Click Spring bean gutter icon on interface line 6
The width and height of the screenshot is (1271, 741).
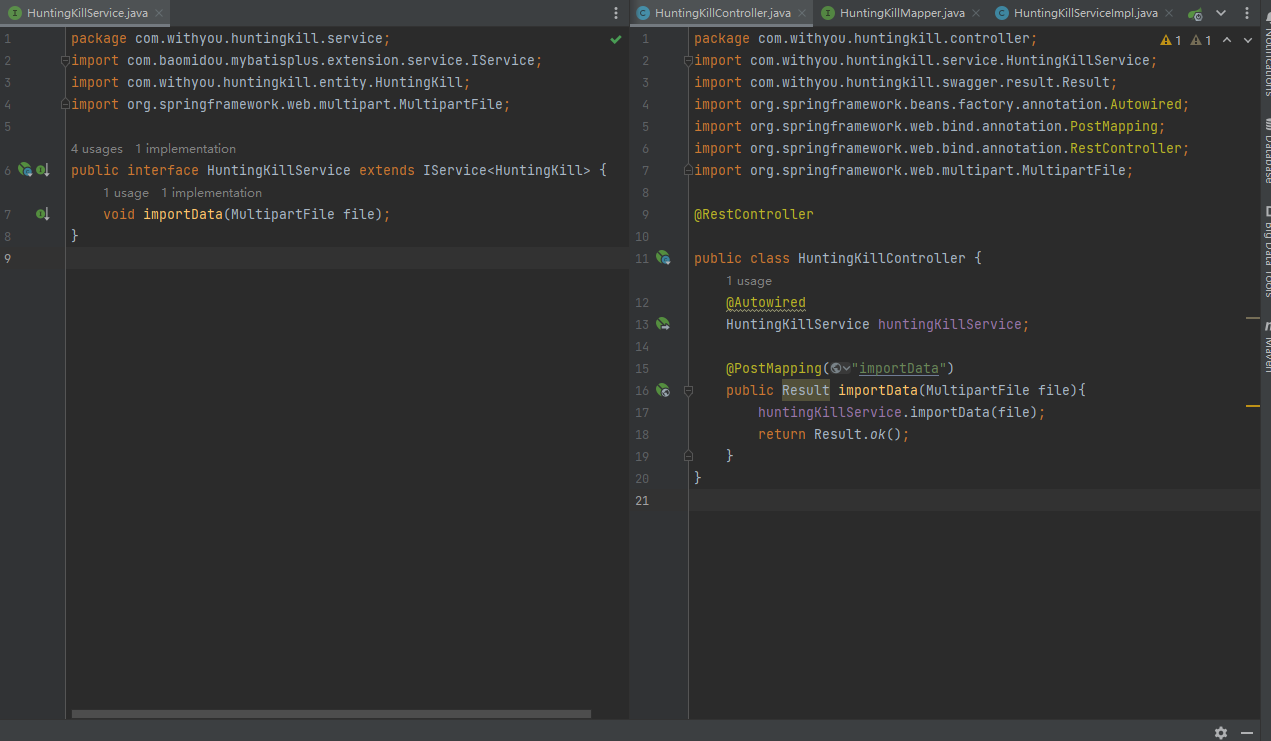(25, 170)
